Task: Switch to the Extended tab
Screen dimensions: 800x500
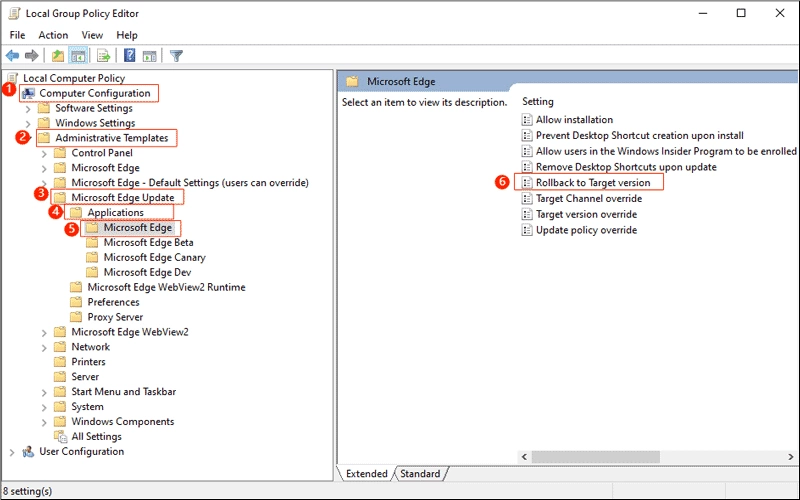Action: click(x=366, y=473)
